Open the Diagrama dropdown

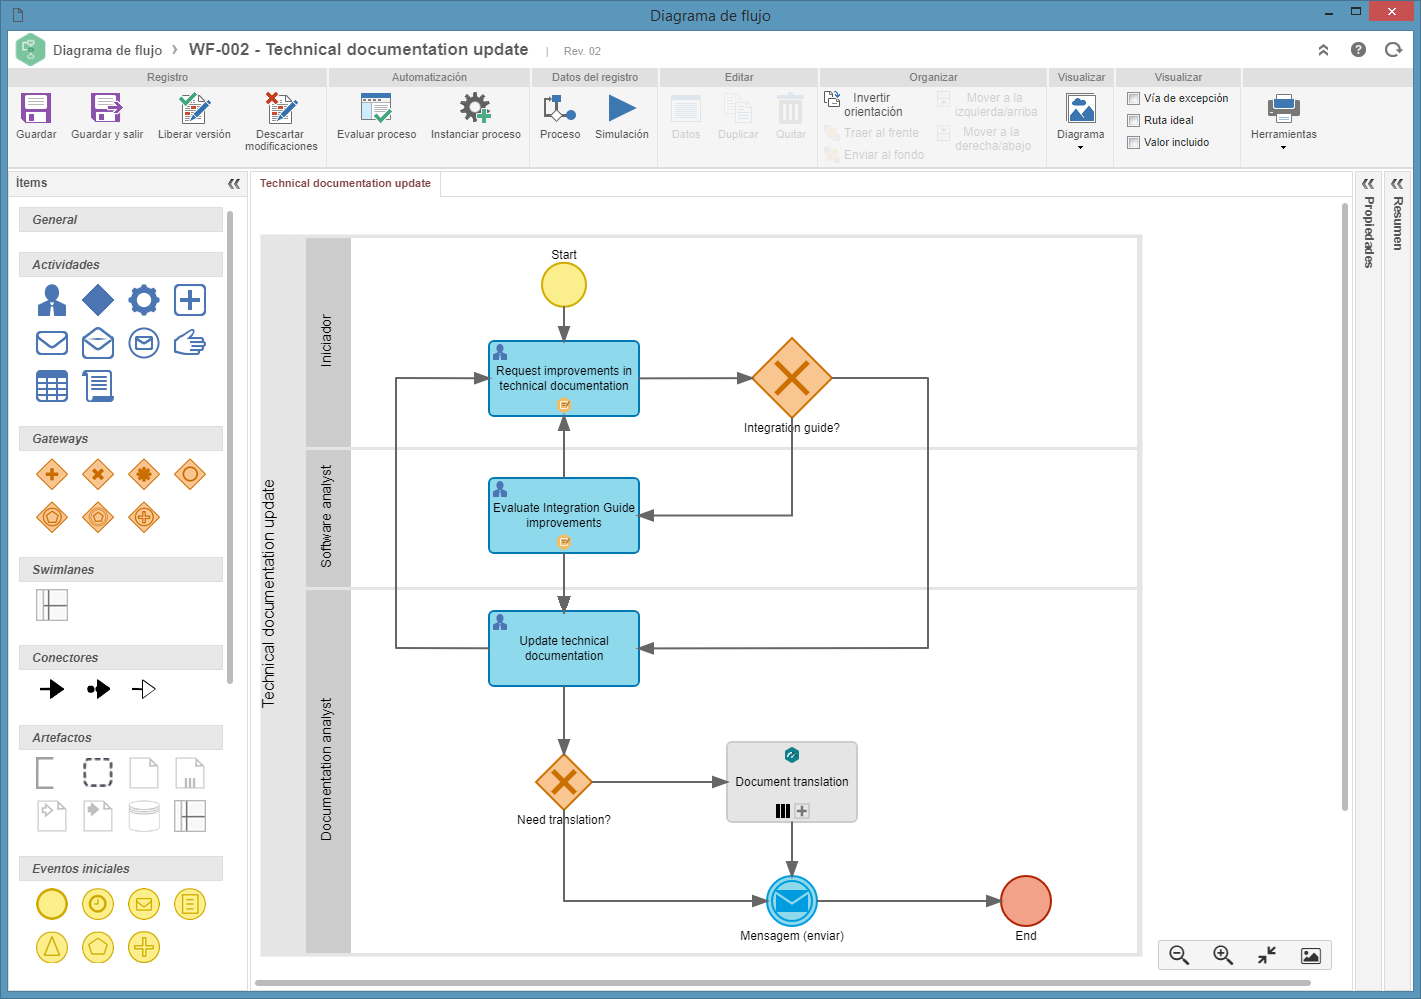point(1081,120)
